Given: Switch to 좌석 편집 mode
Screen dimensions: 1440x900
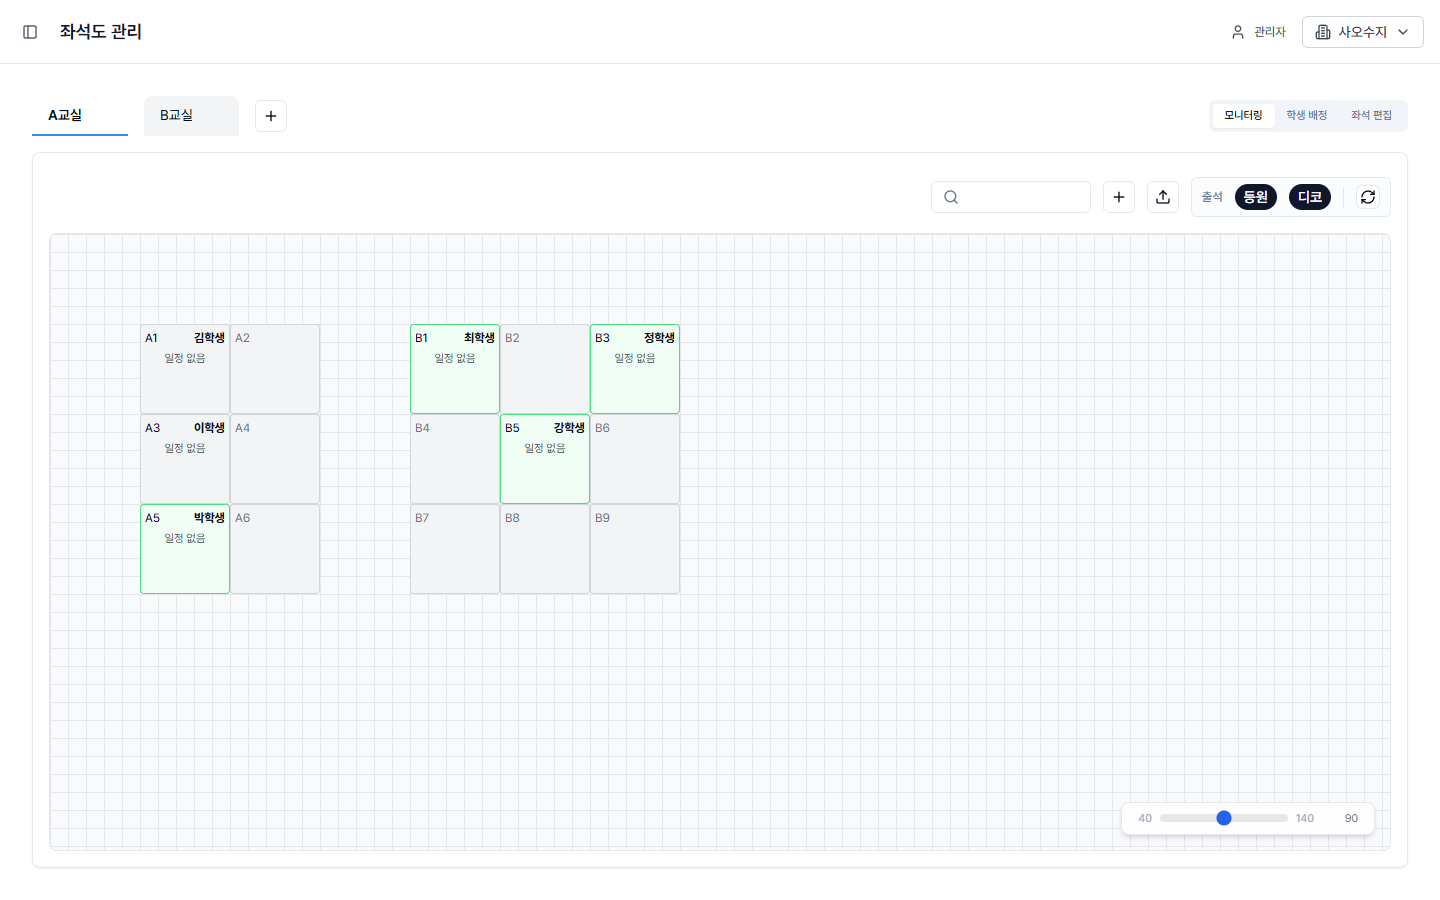Looking at the screenshot, I should coord(1371,116).
